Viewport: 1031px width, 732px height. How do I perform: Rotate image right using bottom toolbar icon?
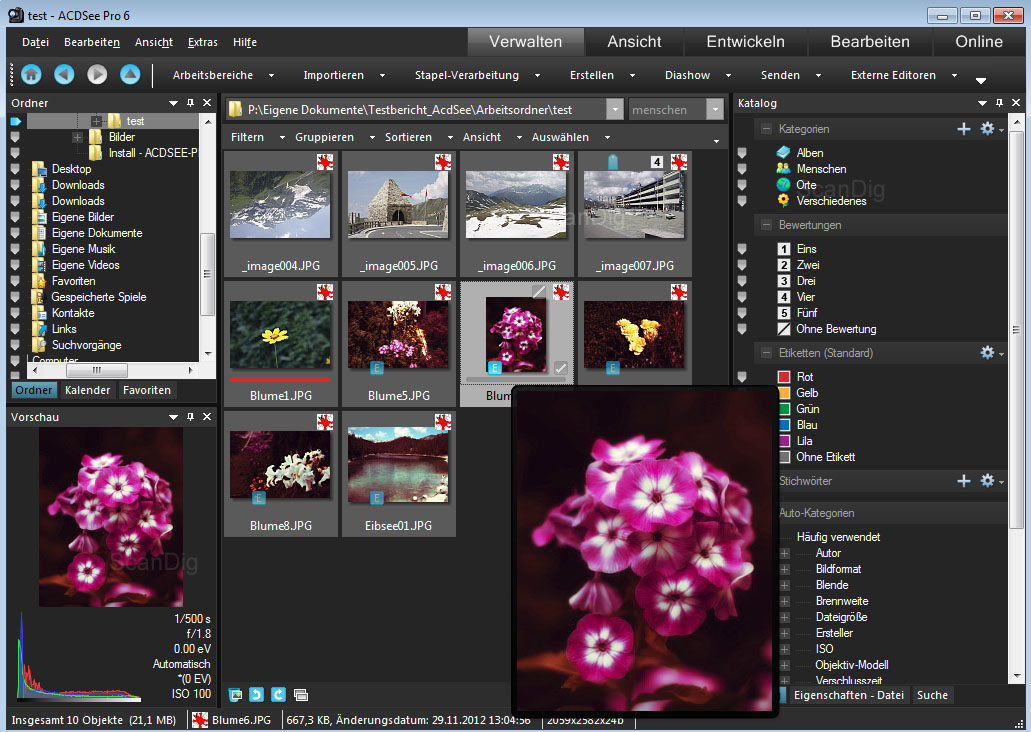(x=278, y=694)
